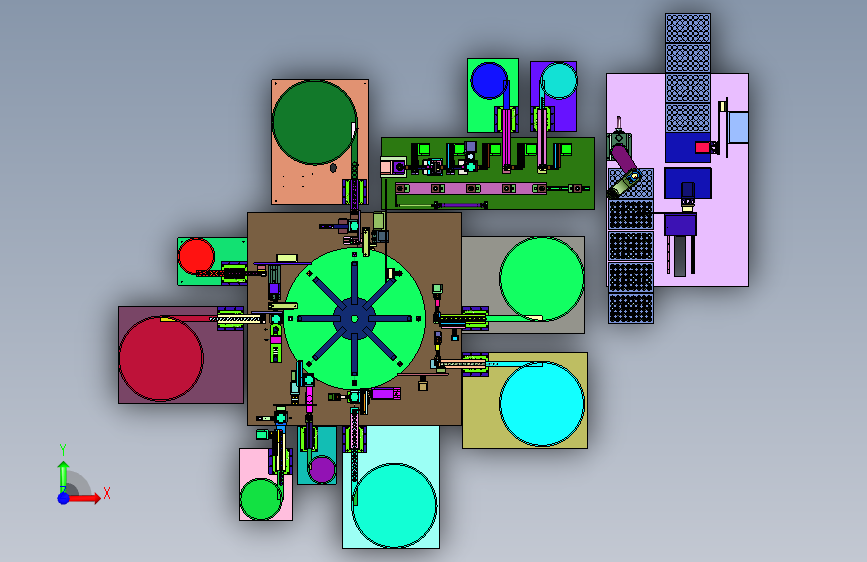Viewport: 867px width, 562px height.
Task: Click the red X axis arrow
Action: (x=86, y=498)
